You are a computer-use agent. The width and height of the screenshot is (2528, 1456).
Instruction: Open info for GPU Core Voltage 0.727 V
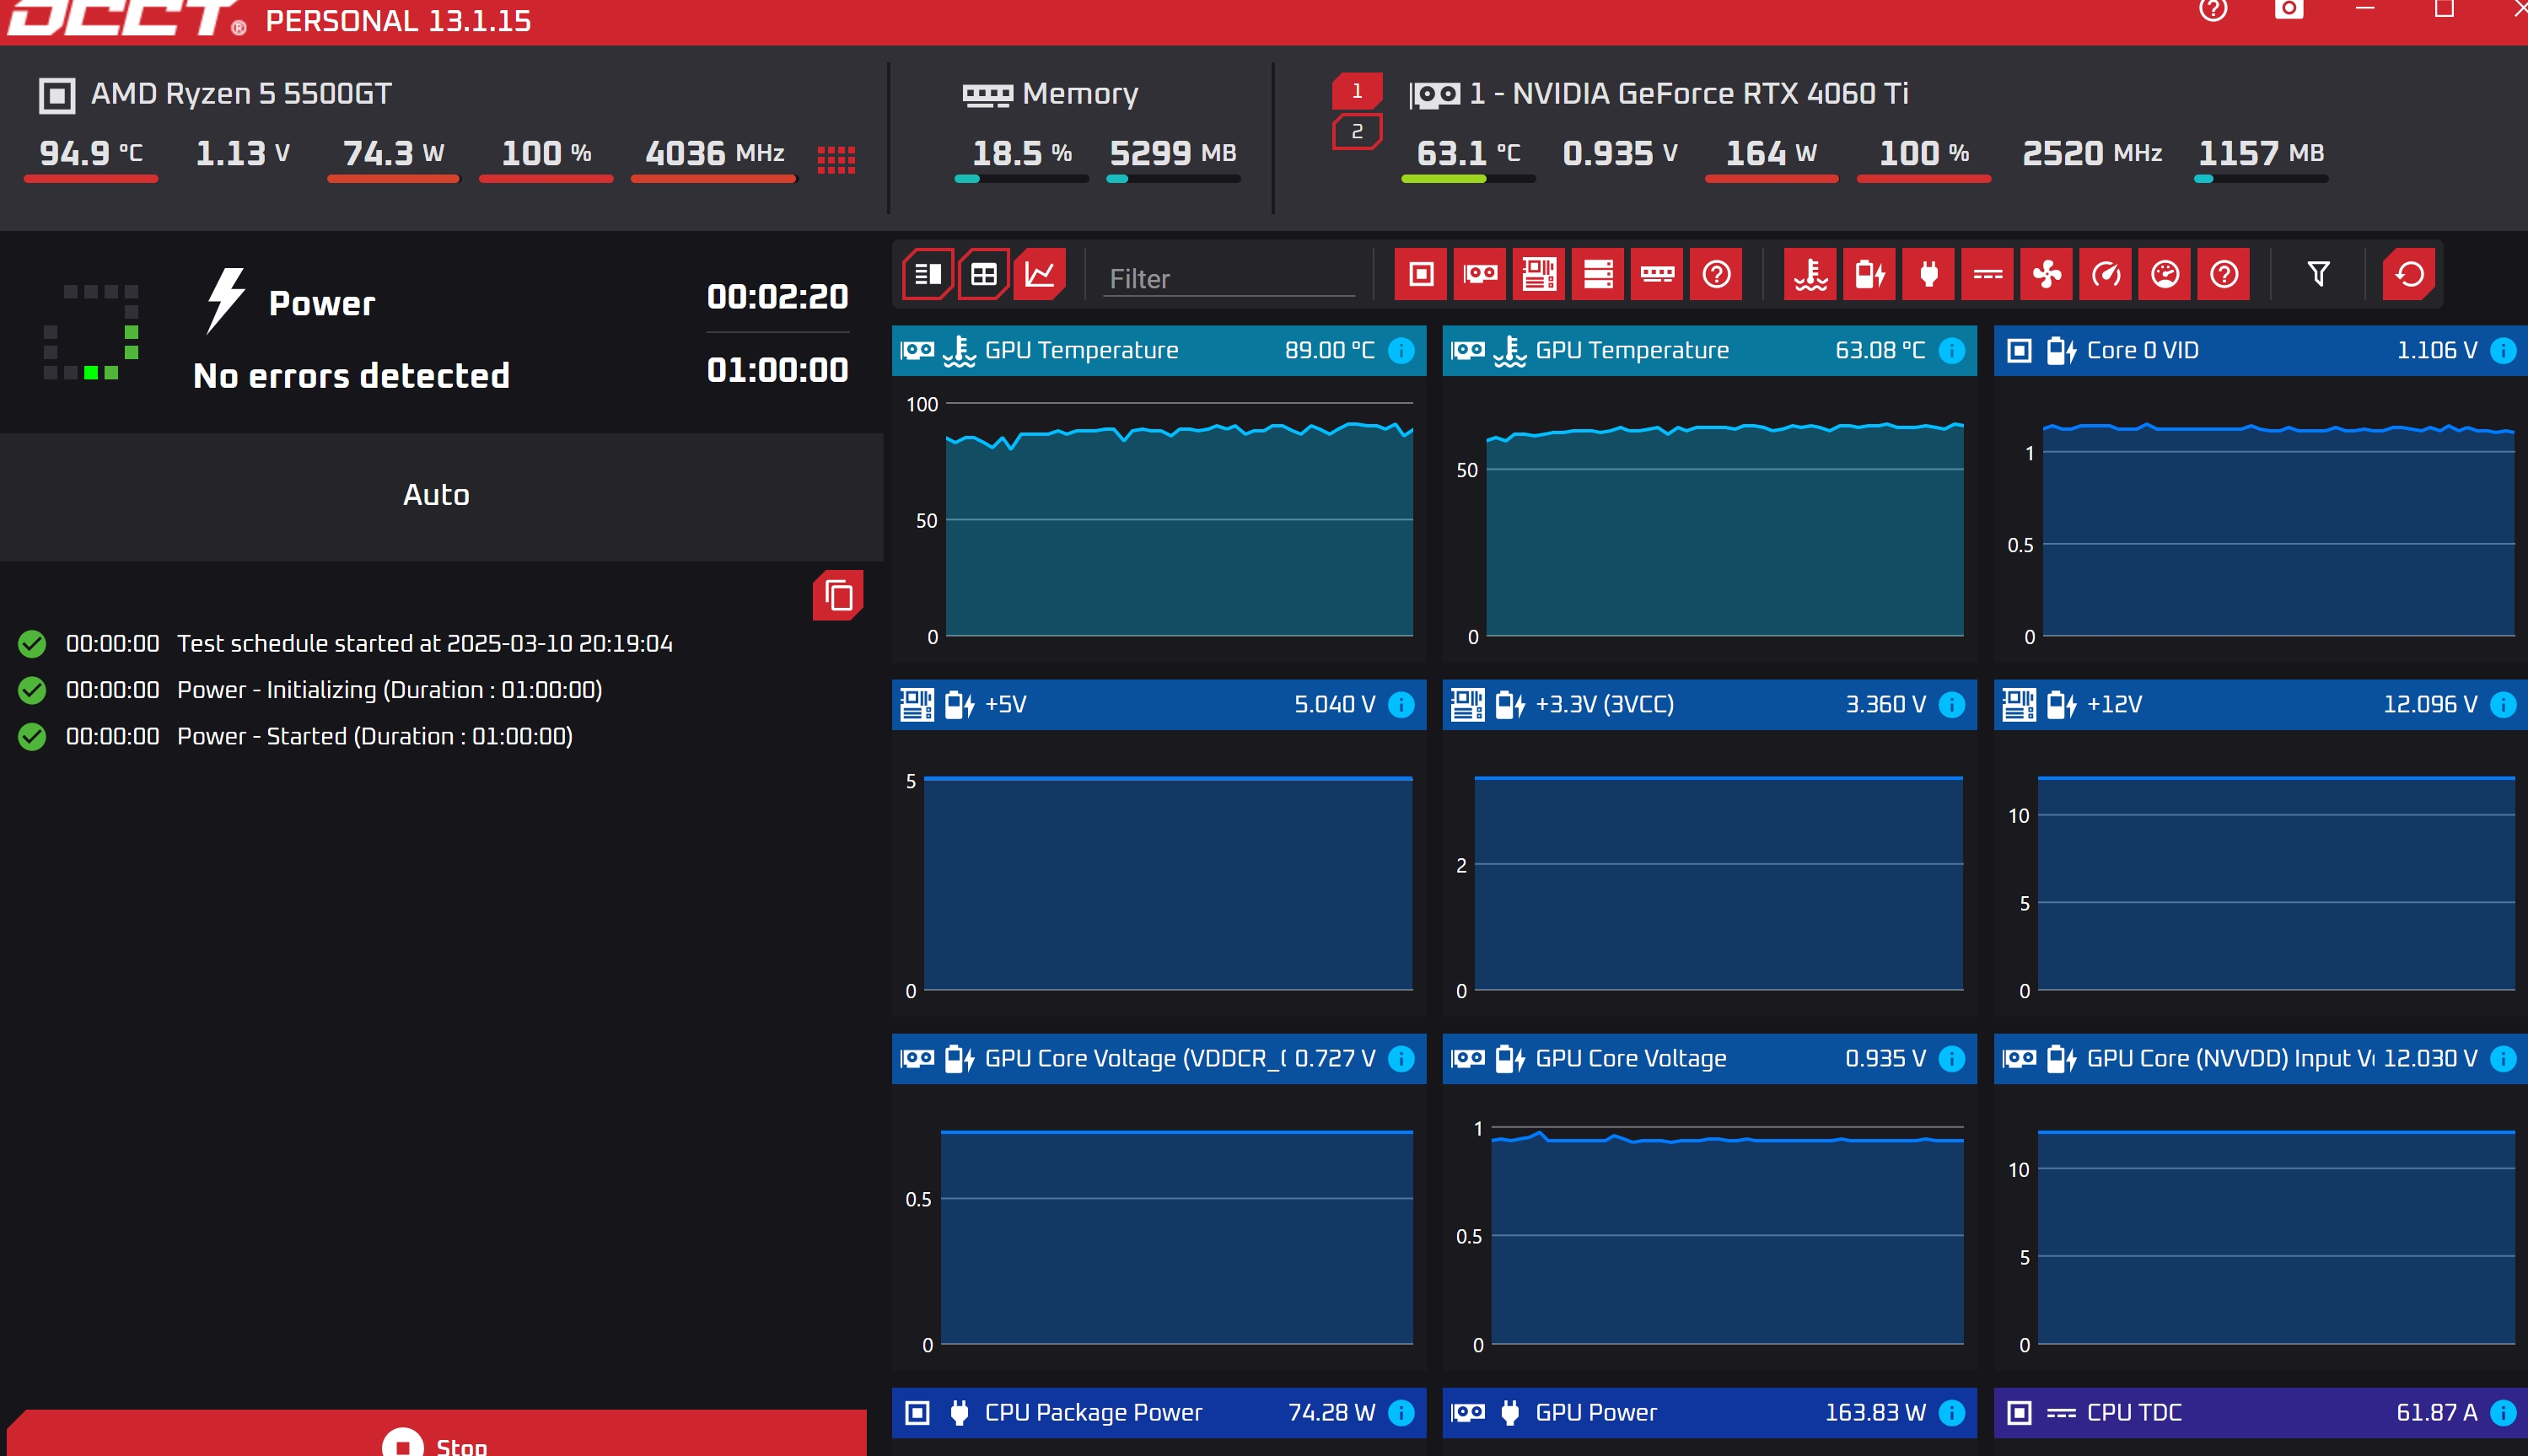(1402, 1059)
